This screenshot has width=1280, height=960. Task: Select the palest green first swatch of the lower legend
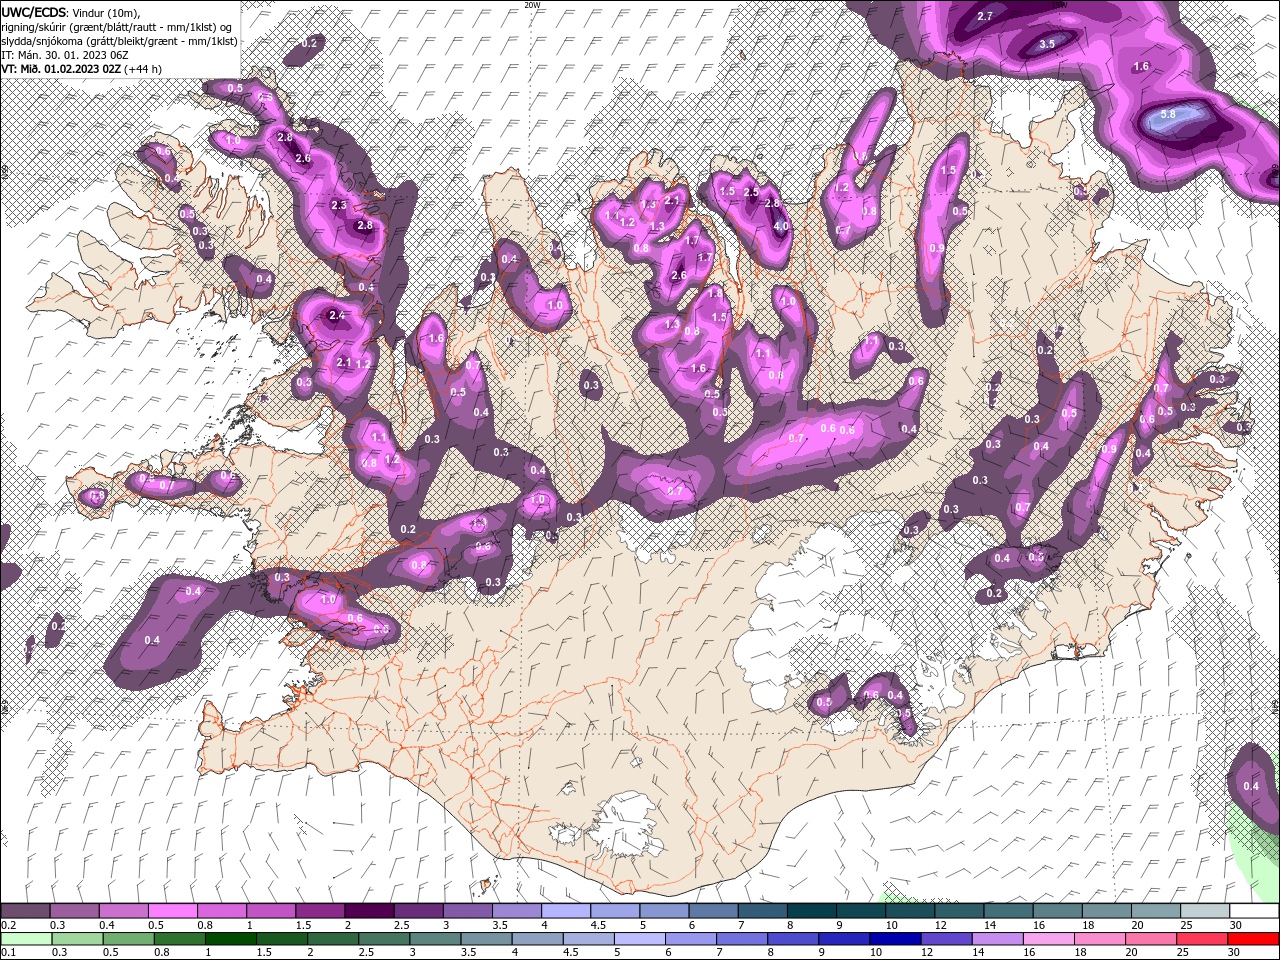pyautogui.click(x=25, y=940)
